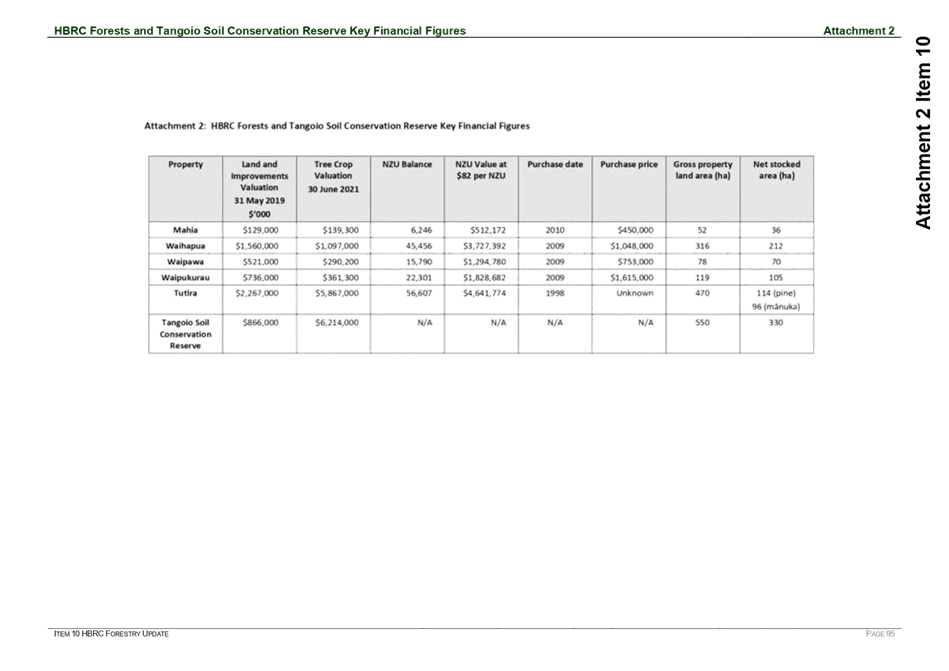The image size is (949, 671).
Task: Click Mahia land valuation '$129,000'
Action: pyautogui.click(x=260, y=230)
